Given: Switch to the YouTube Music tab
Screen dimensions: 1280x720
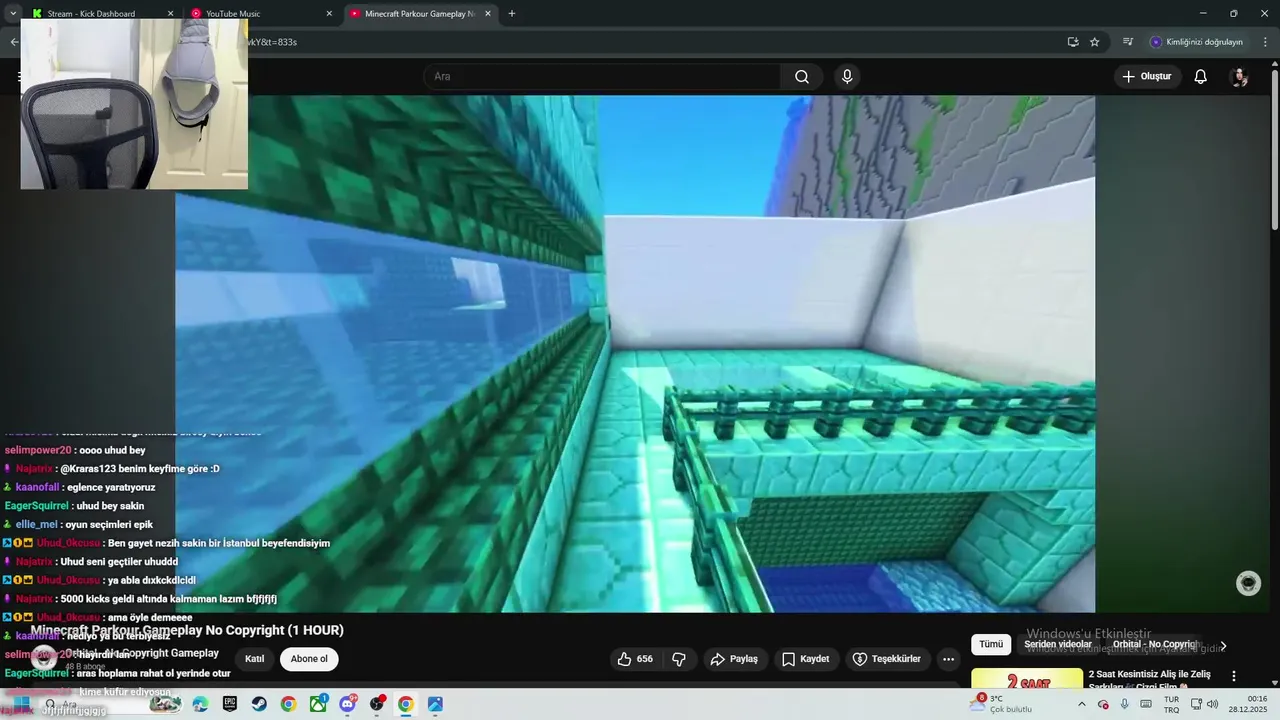Looking at the screenshot, I should click(x=262, y=14).
